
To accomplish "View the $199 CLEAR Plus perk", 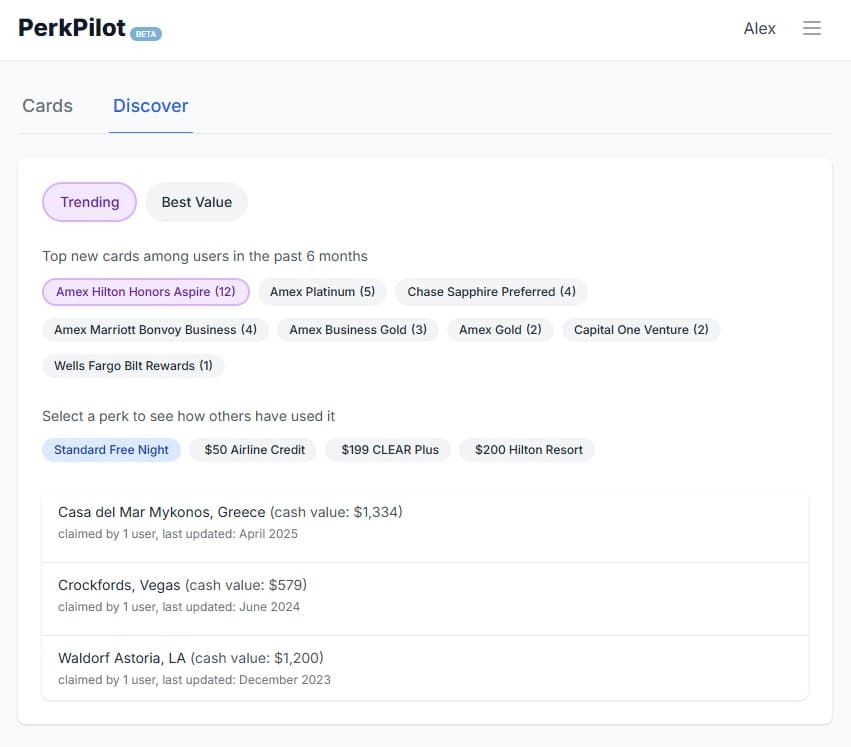I will (x=389, y=450).
